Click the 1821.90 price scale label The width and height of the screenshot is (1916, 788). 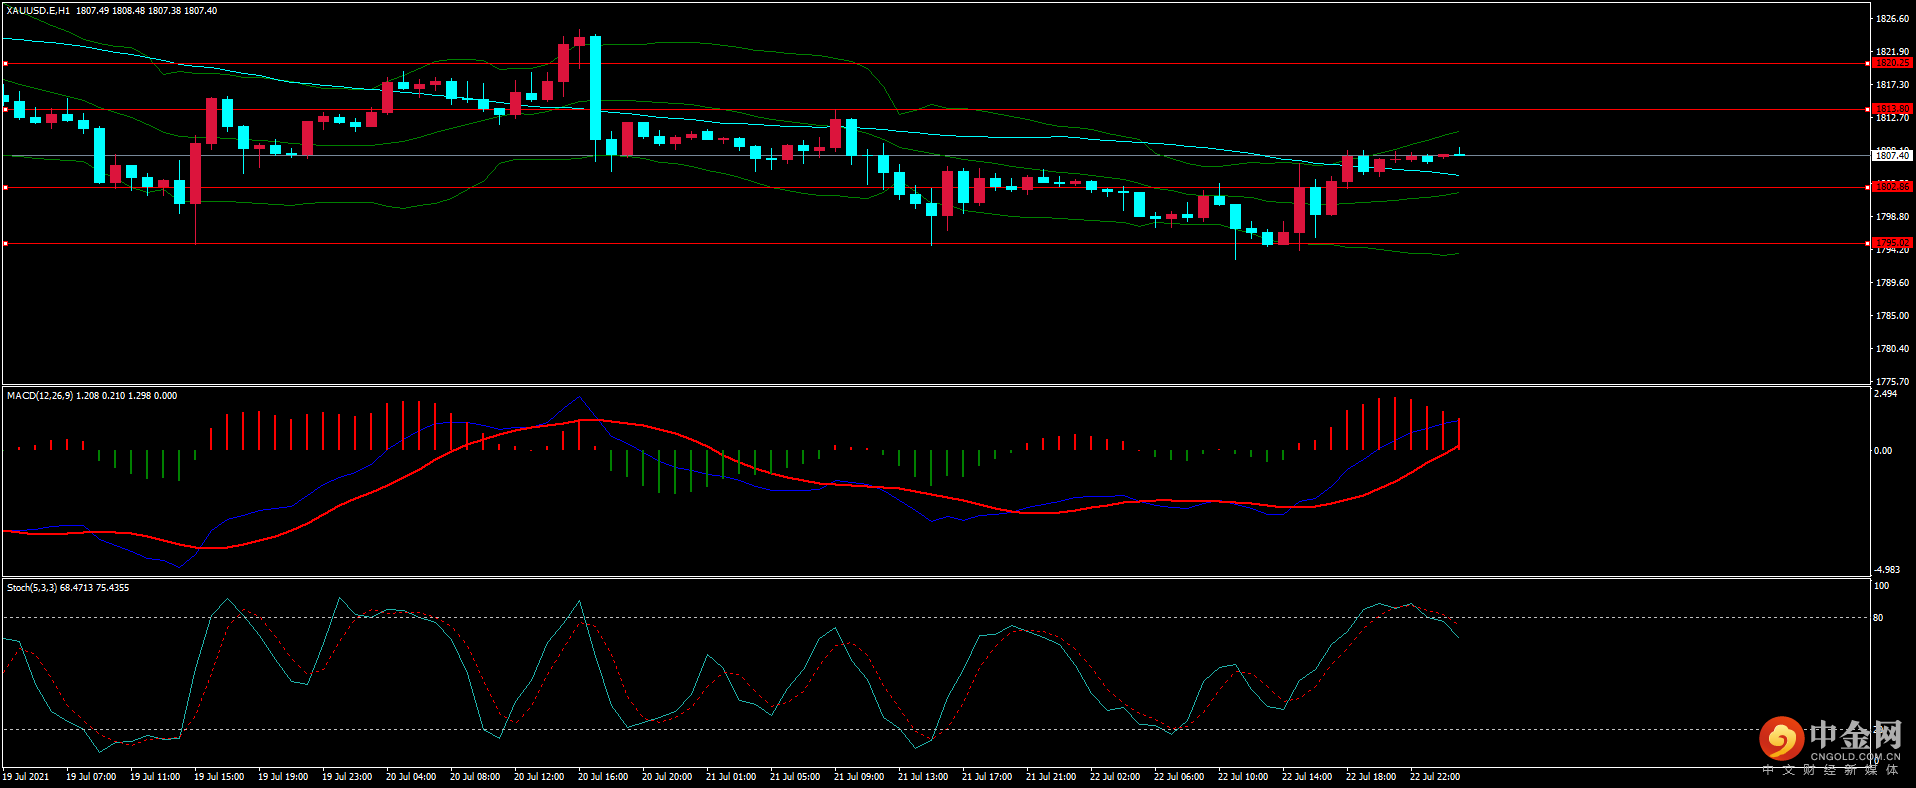point(1892,52)
